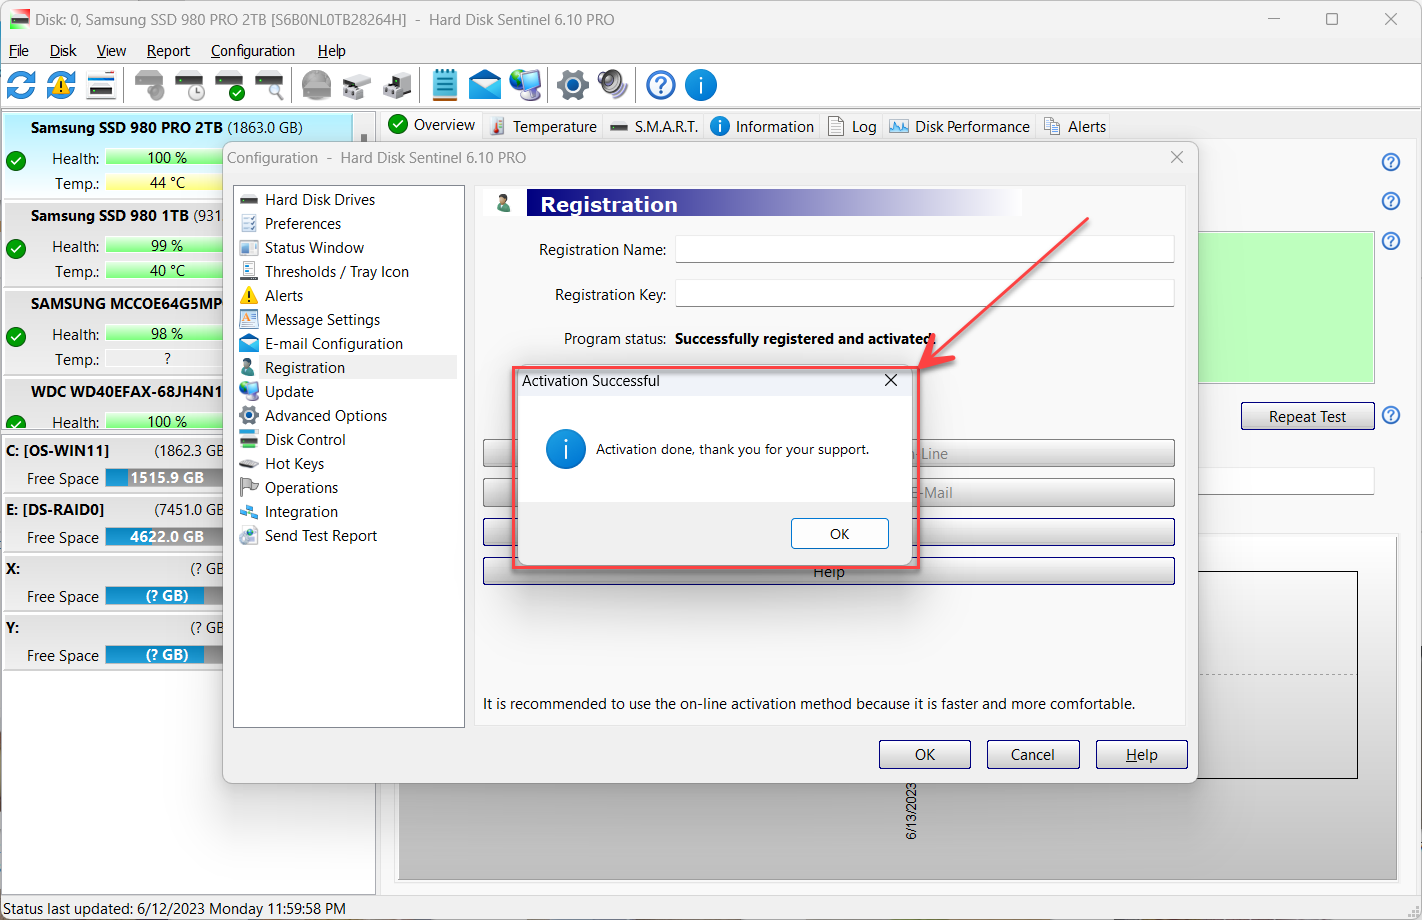Click the blue Refresh disk status toolbar icon
This screenshot has width=1422, height=920.
click(x=21, y=85)
